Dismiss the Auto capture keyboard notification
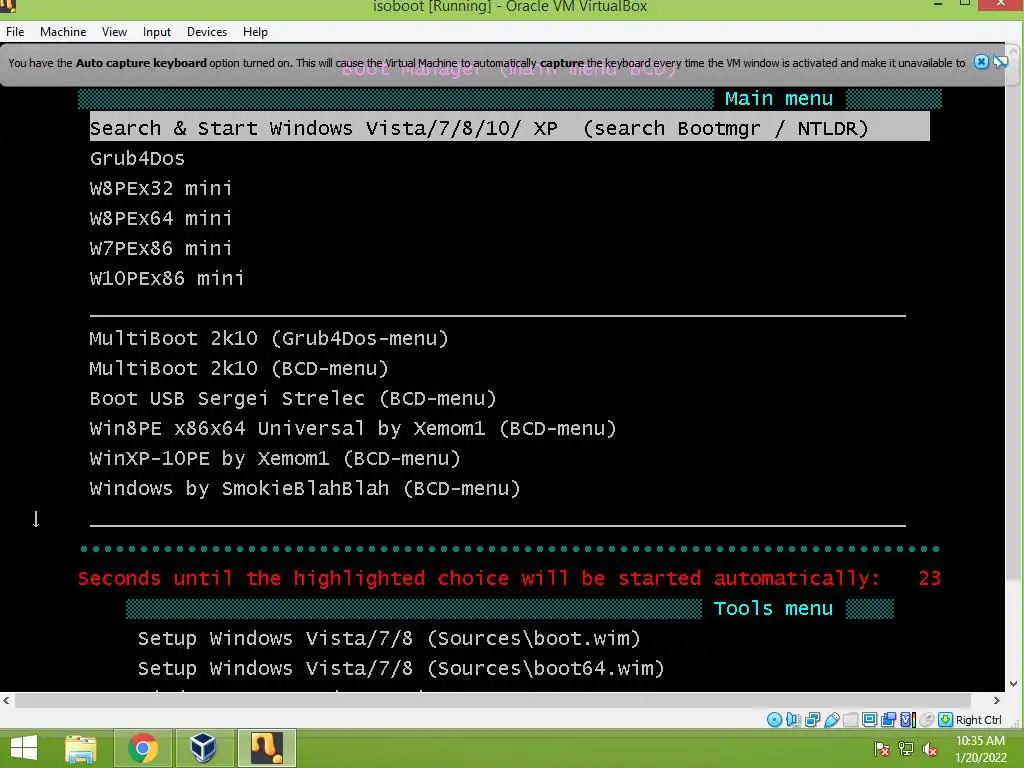 pos(981,62)
